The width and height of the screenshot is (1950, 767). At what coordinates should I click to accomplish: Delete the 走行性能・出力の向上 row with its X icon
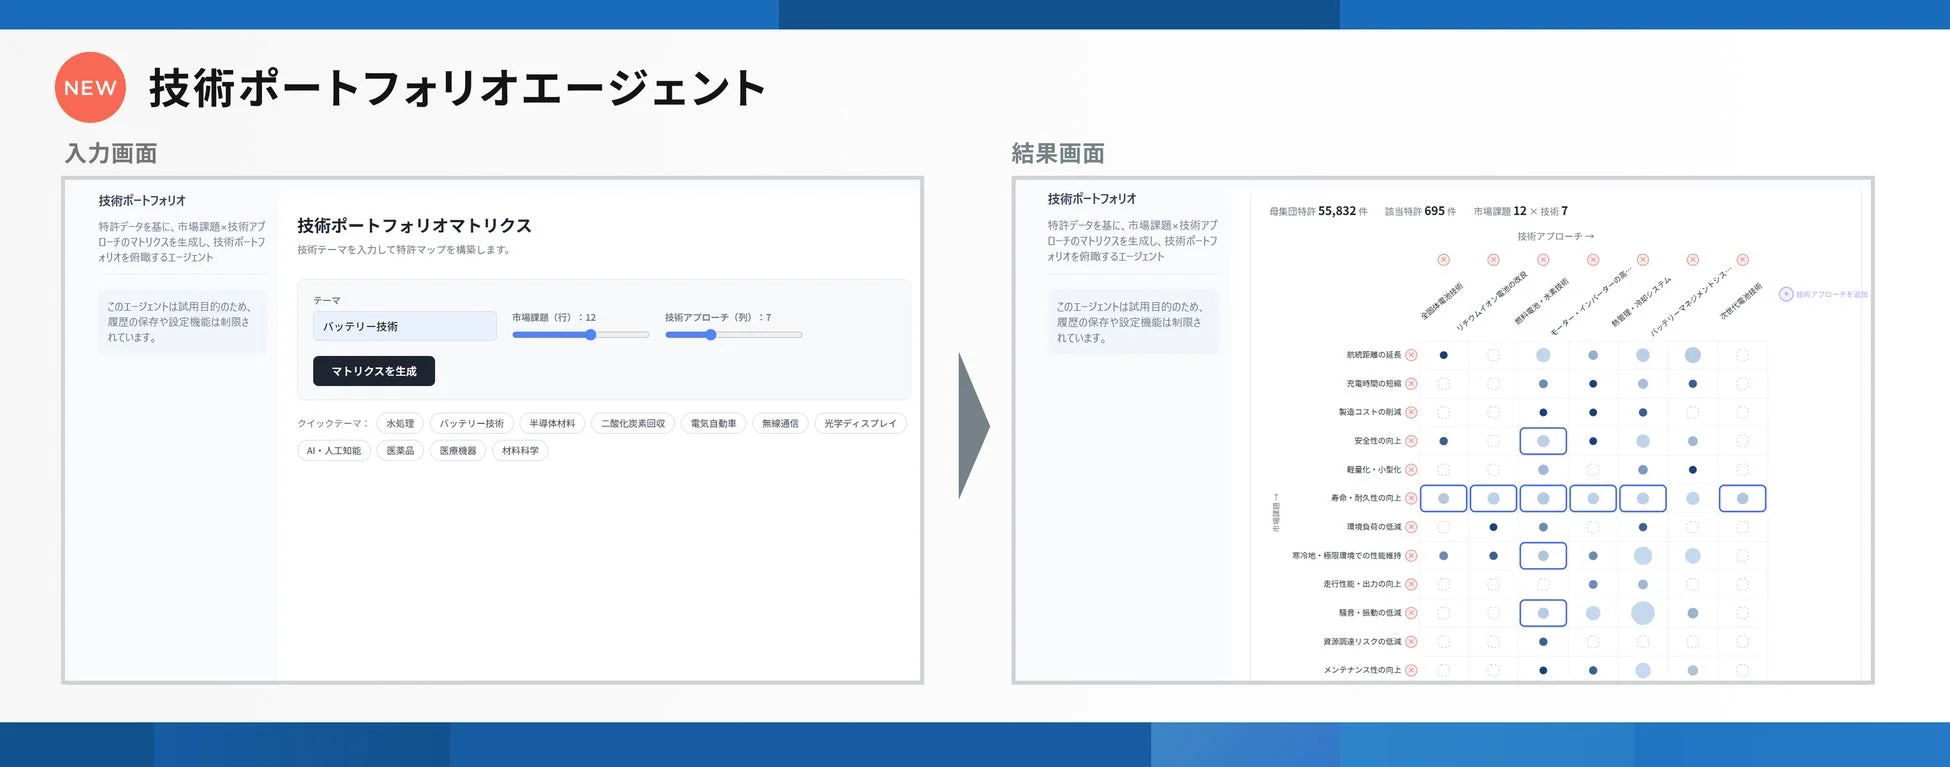pos(1411,584)
